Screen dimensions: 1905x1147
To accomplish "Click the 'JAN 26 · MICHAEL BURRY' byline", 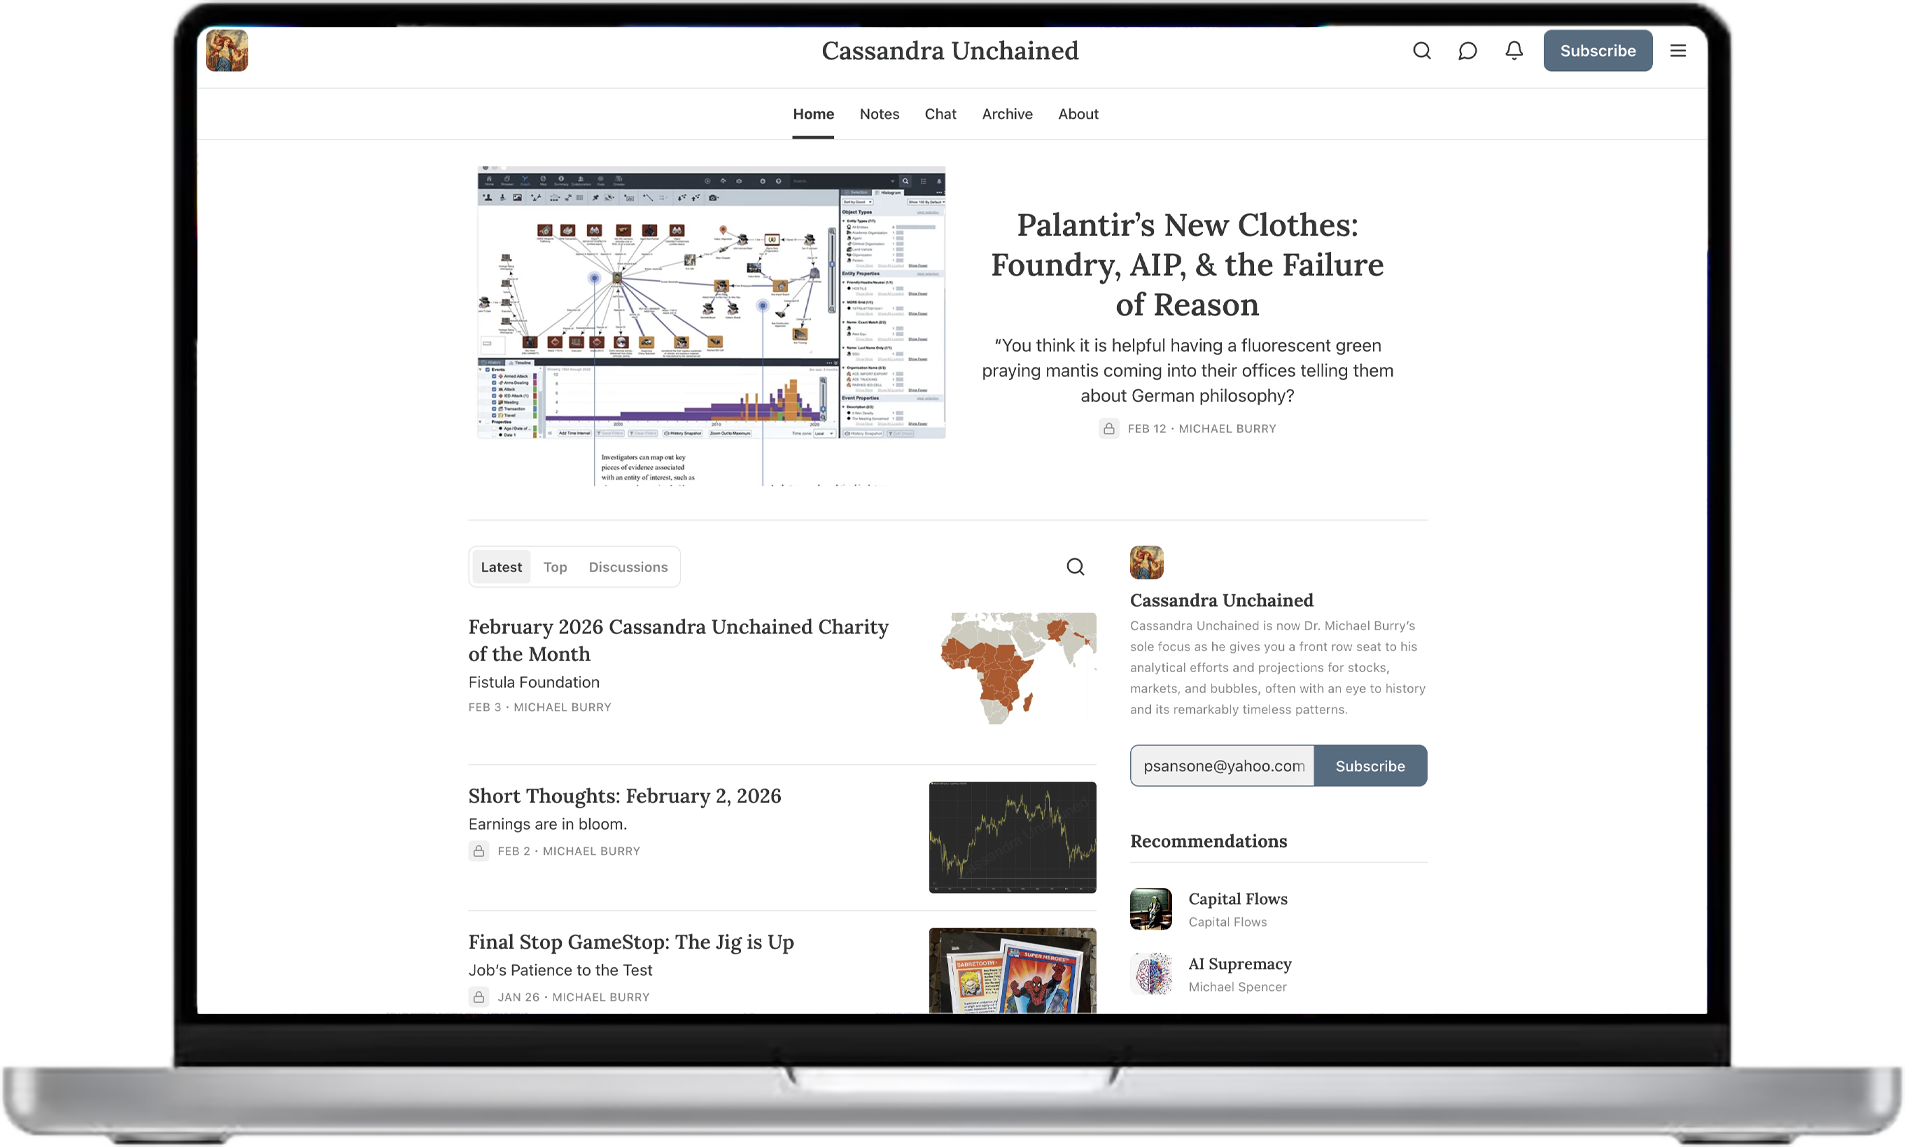I will [573, 997].
